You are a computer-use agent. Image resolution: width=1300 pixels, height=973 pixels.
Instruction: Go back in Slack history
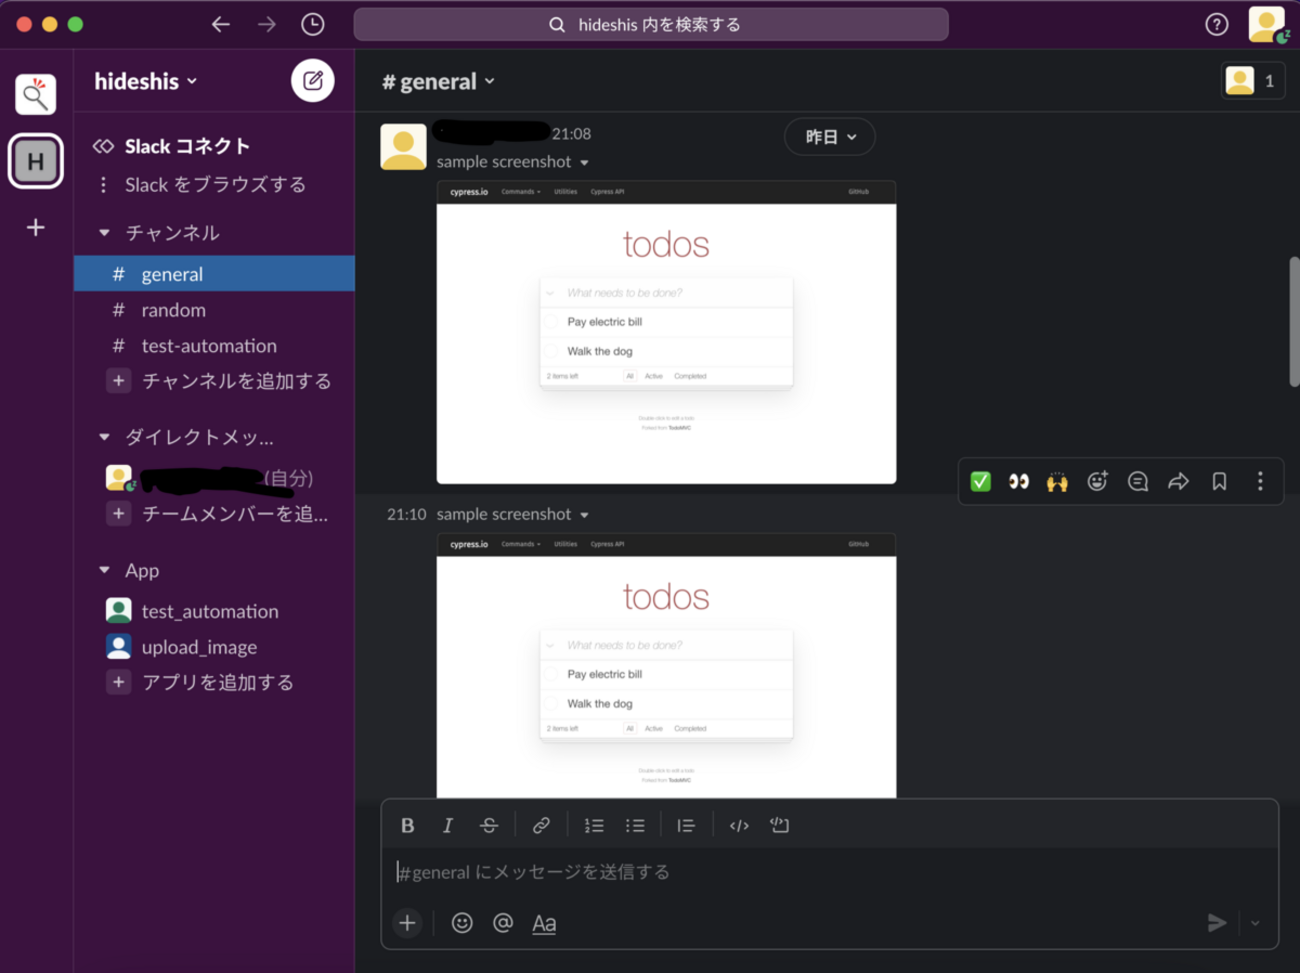pyautogui.click(x=221, y=24)
